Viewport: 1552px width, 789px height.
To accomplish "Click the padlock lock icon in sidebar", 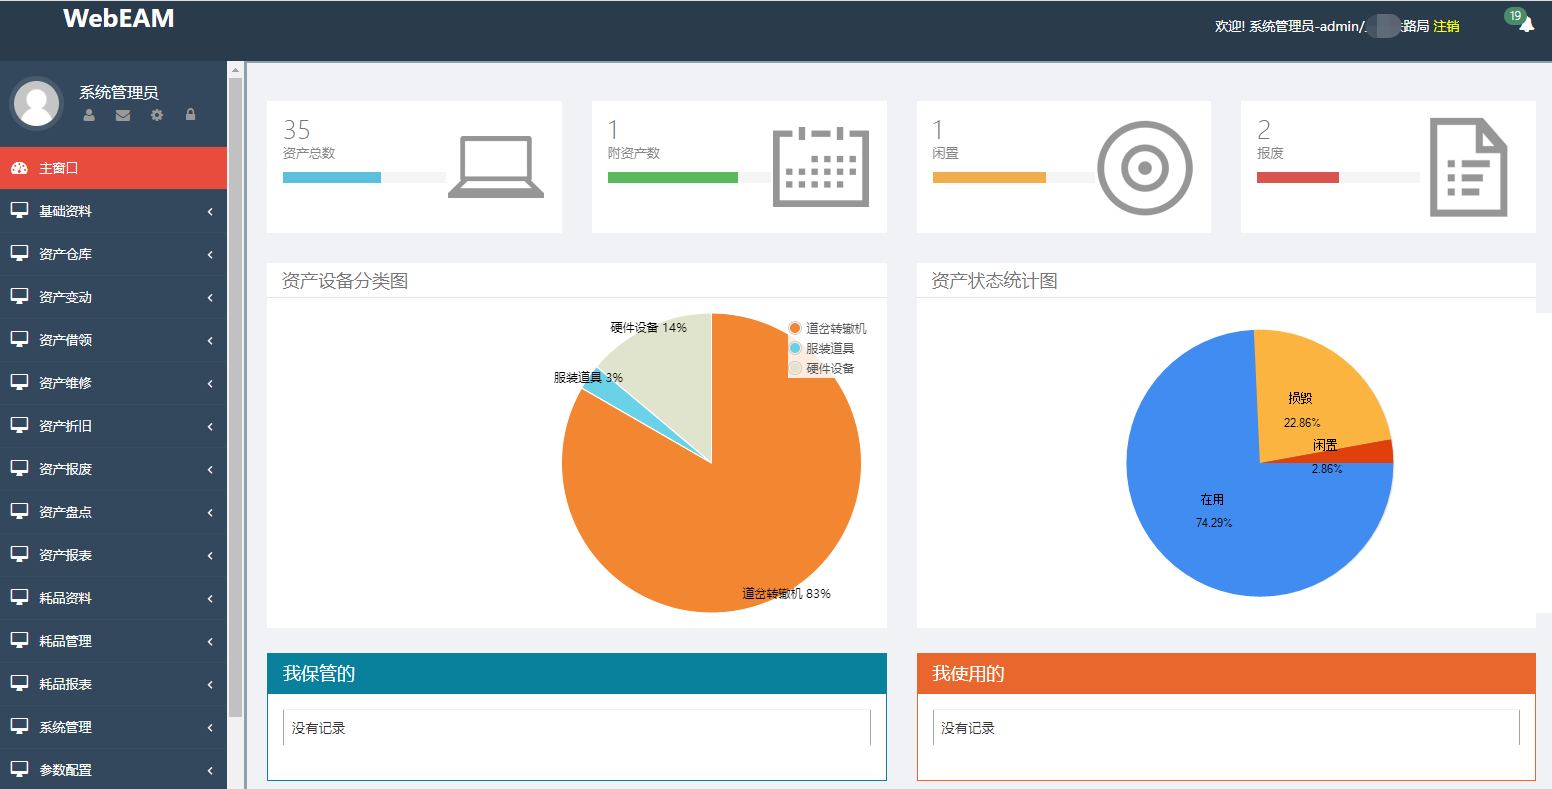I will point(190,115).
